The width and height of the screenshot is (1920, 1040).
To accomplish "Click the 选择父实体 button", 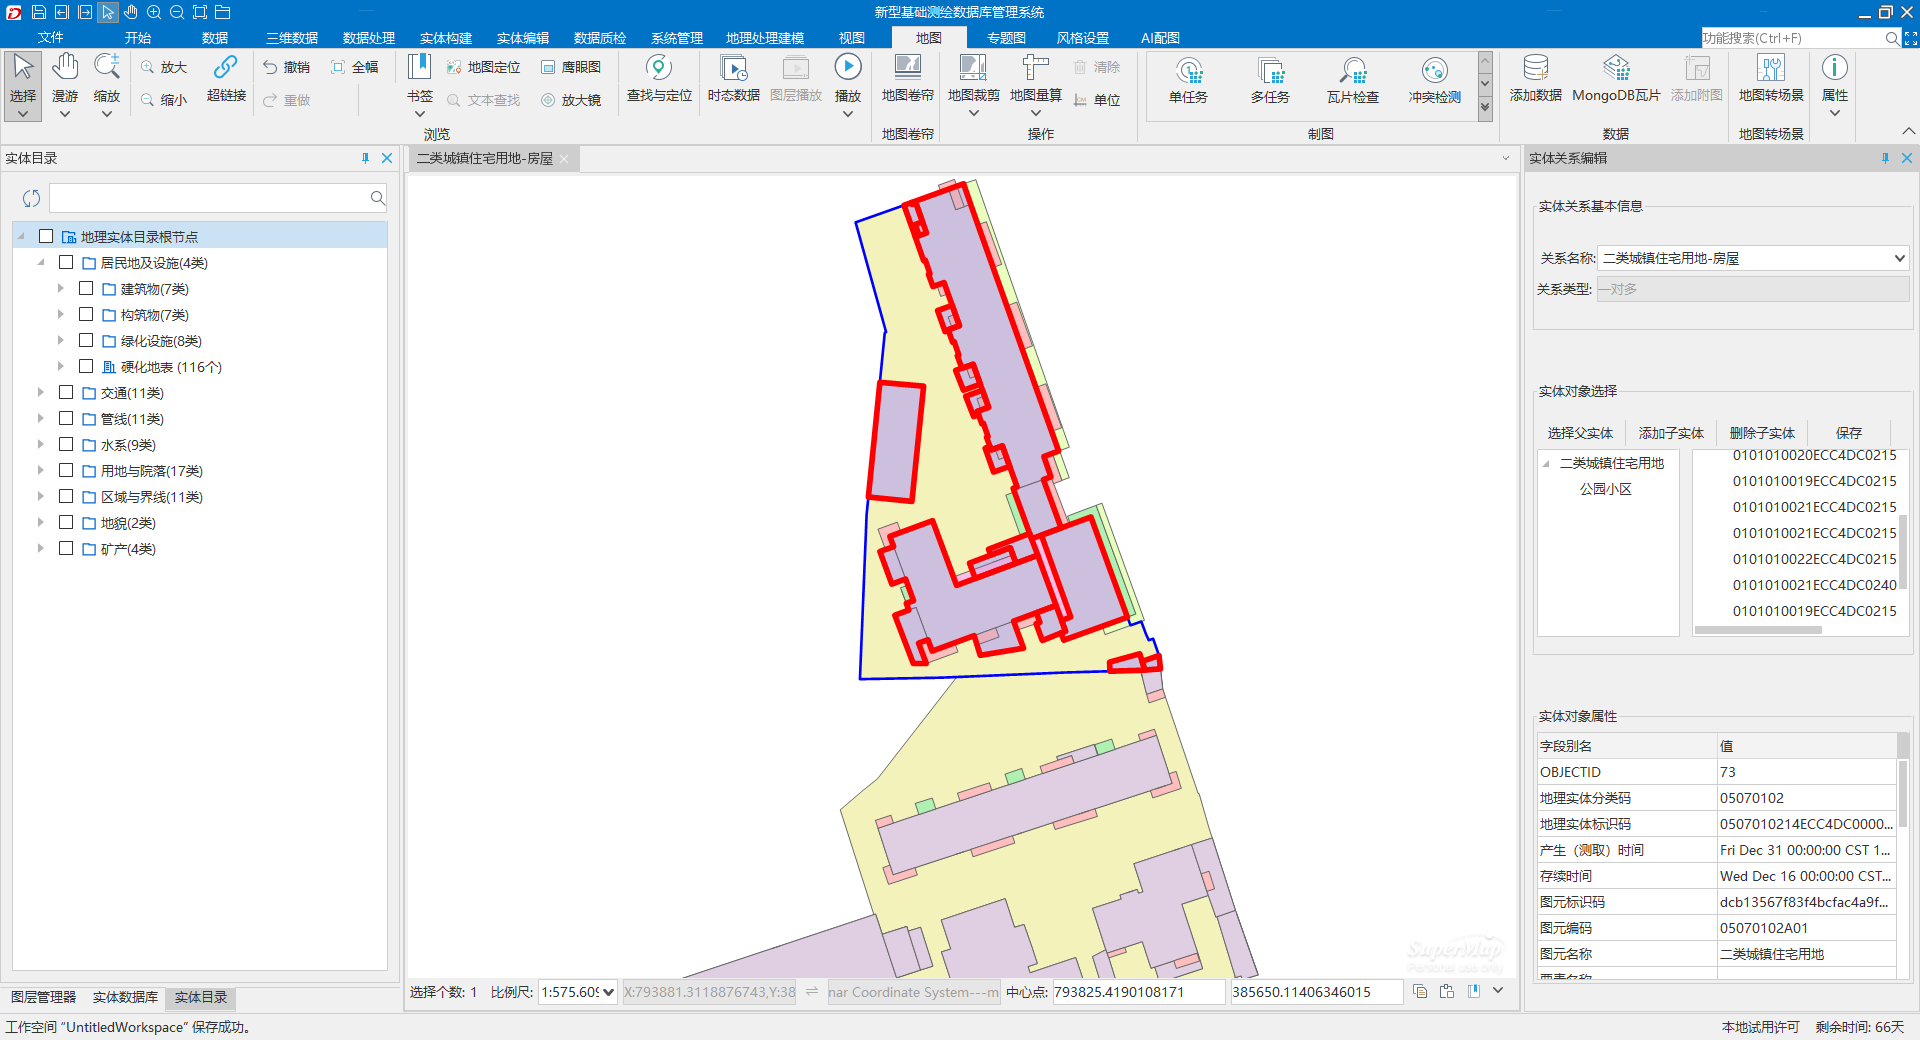I will coord(1580,433).
